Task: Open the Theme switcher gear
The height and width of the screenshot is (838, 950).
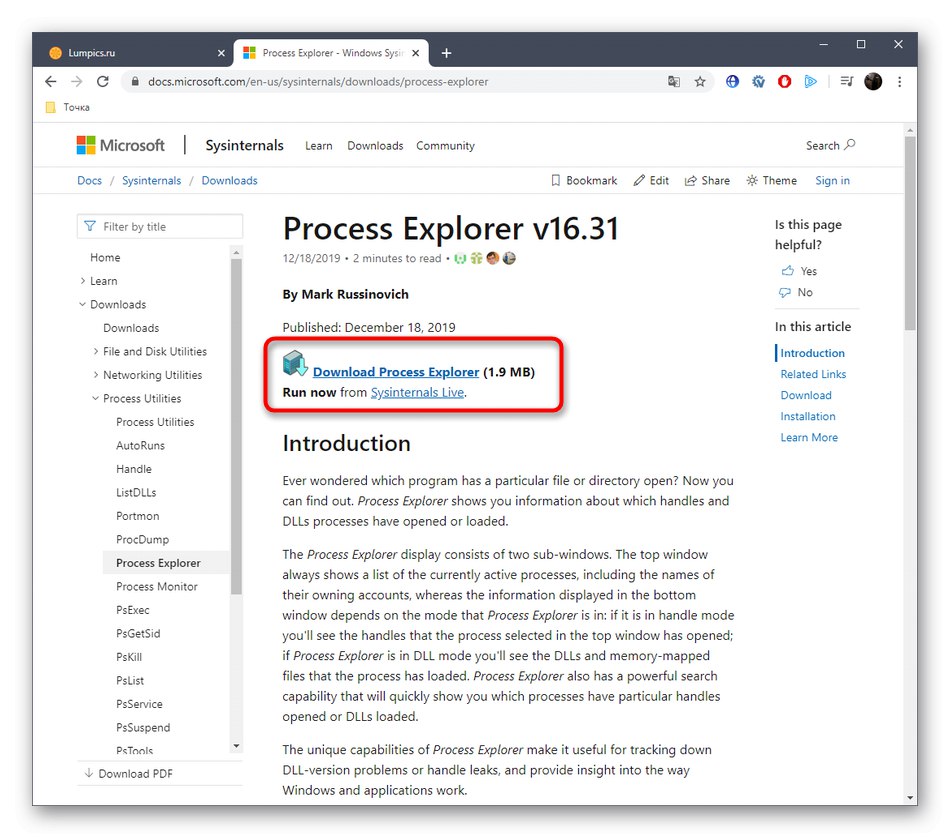Action: [752, 180]
